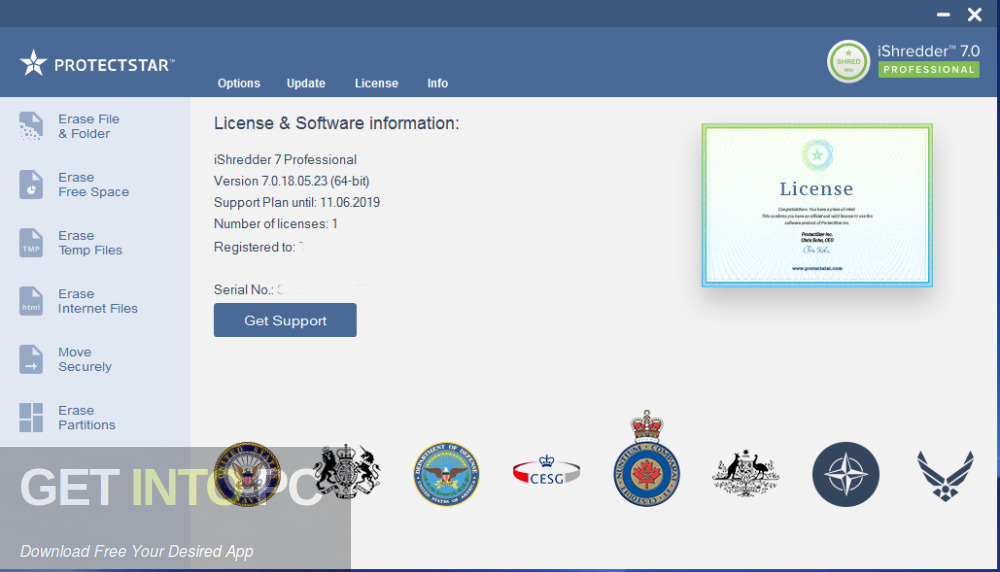Click the Registered to label
The height and width of the screenshot is (572, 1000).
[x=254, y=247]
